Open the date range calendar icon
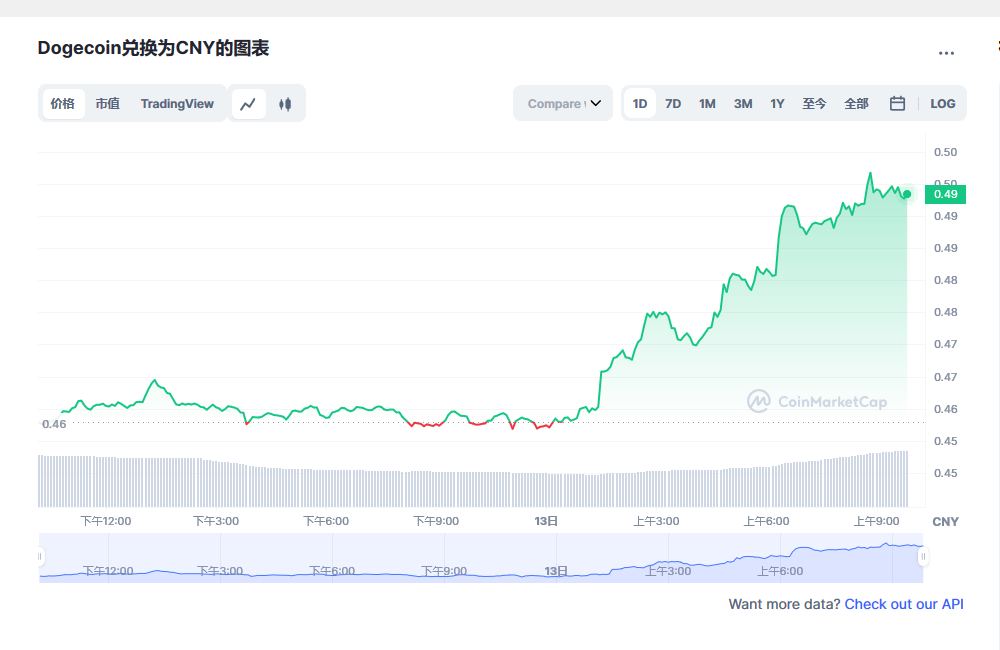Viewport: 1000px width, 650px height. [x=897, y=103]
